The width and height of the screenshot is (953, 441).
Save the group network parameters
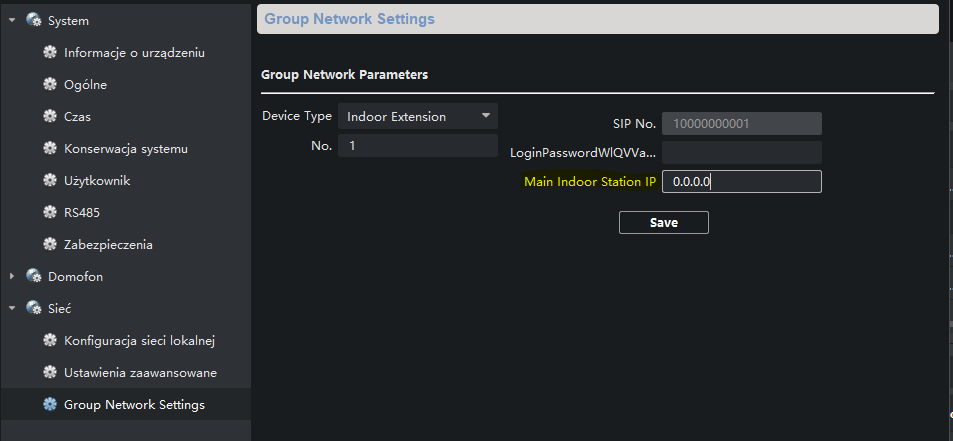pyautogui.click(x=664, y=222)
